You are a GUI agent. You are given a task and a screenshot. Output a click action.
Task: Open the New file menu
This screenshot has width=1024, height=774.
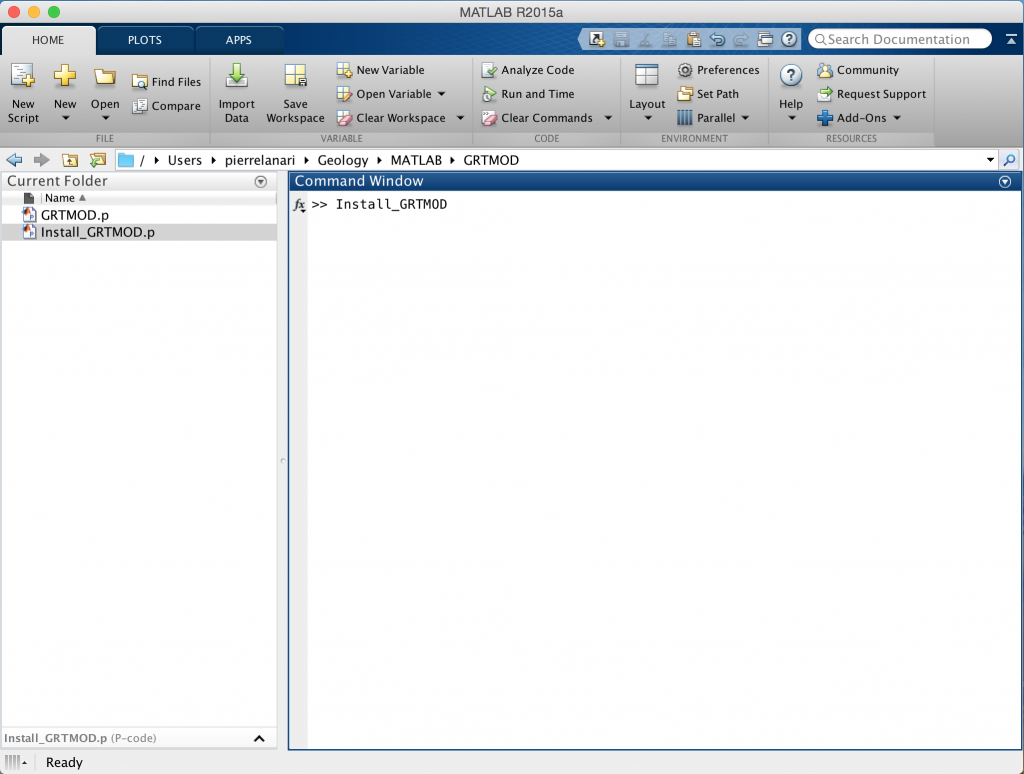(x=65, y=93)
